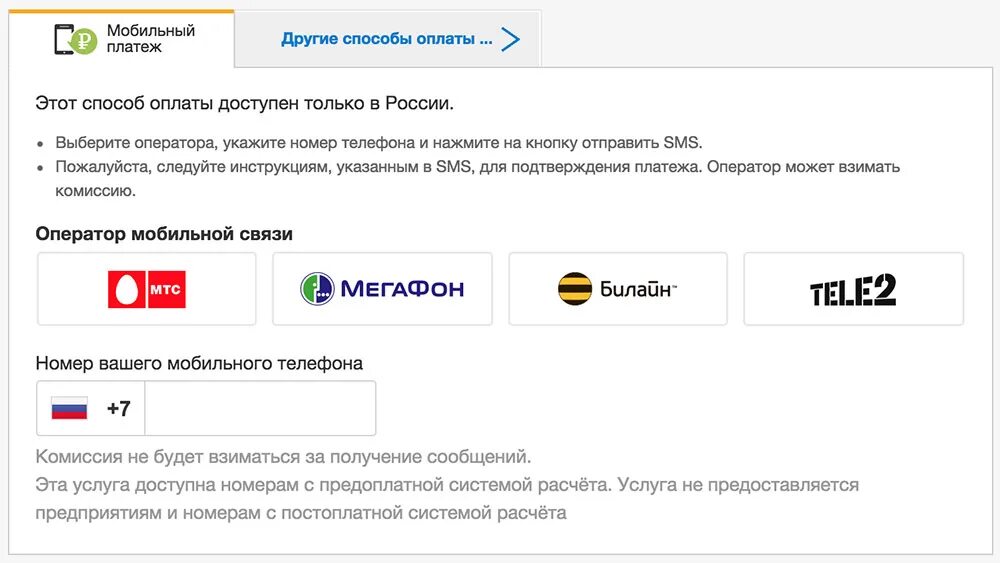Click the Russian flag icon

[69, 408]
